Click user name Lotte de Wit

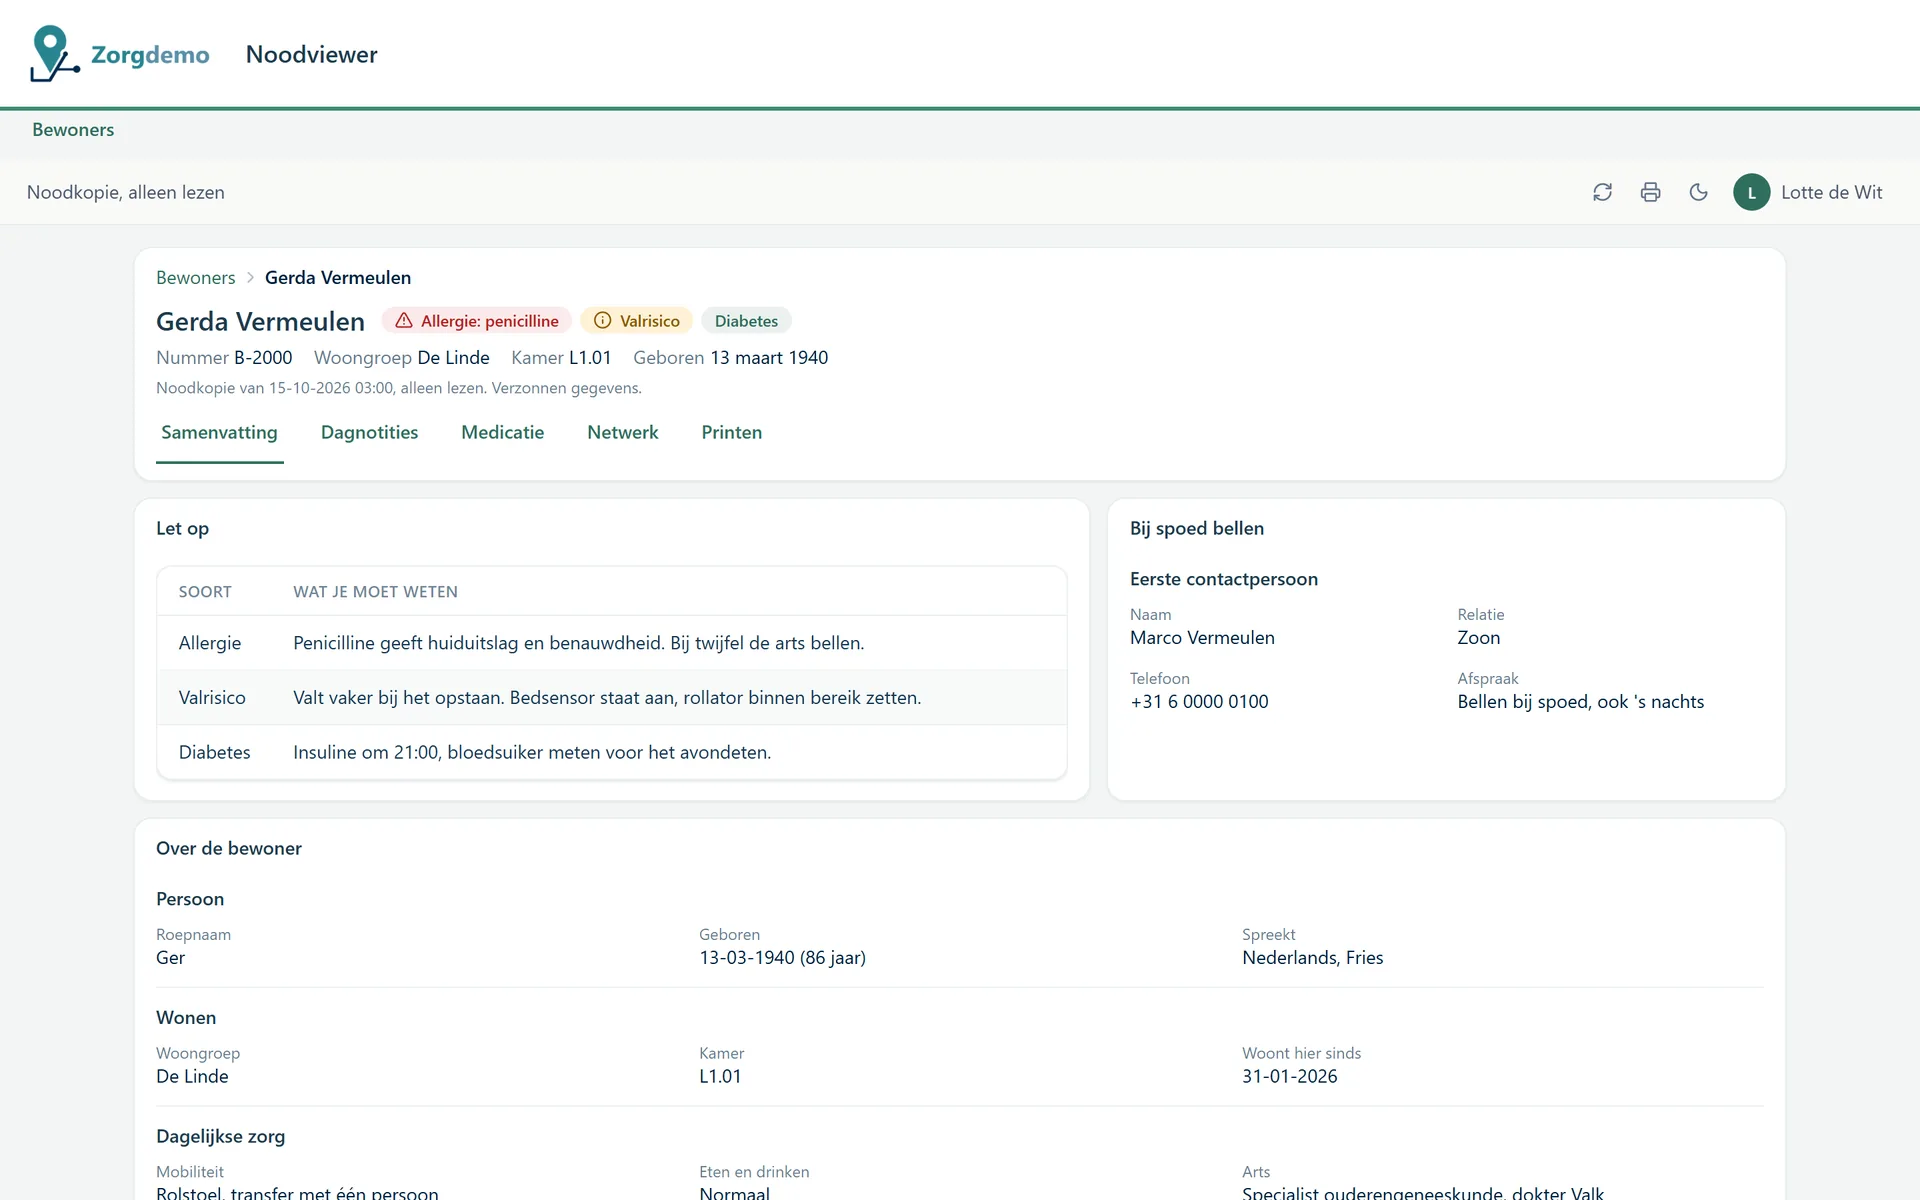(x=1831, y=192)
